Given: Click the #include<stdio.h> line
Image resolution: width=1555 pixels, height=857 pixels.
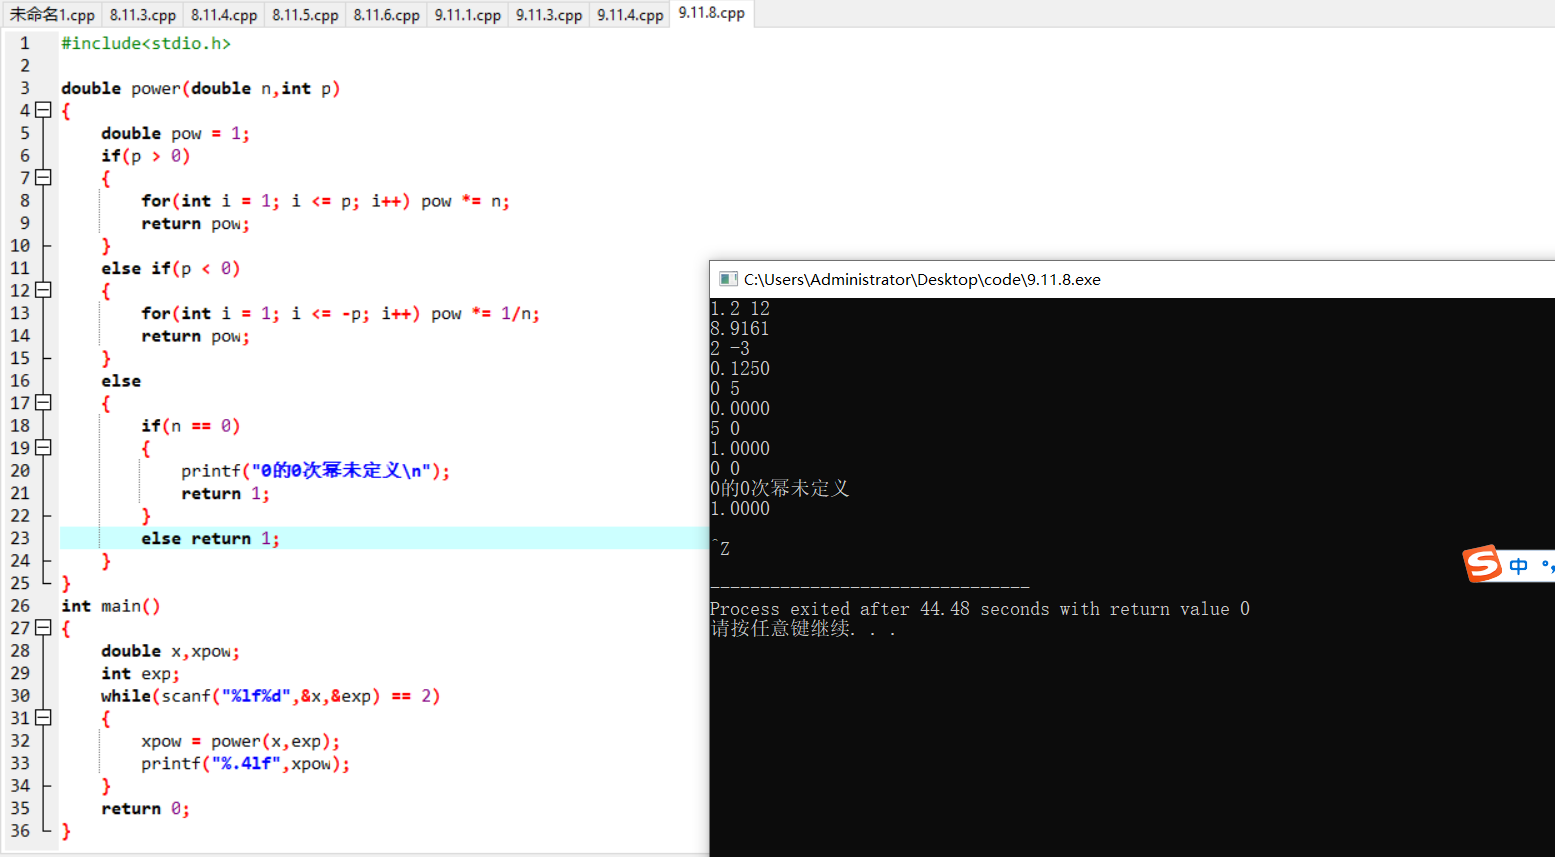Looking at the screenshot, I should [146, 43].
